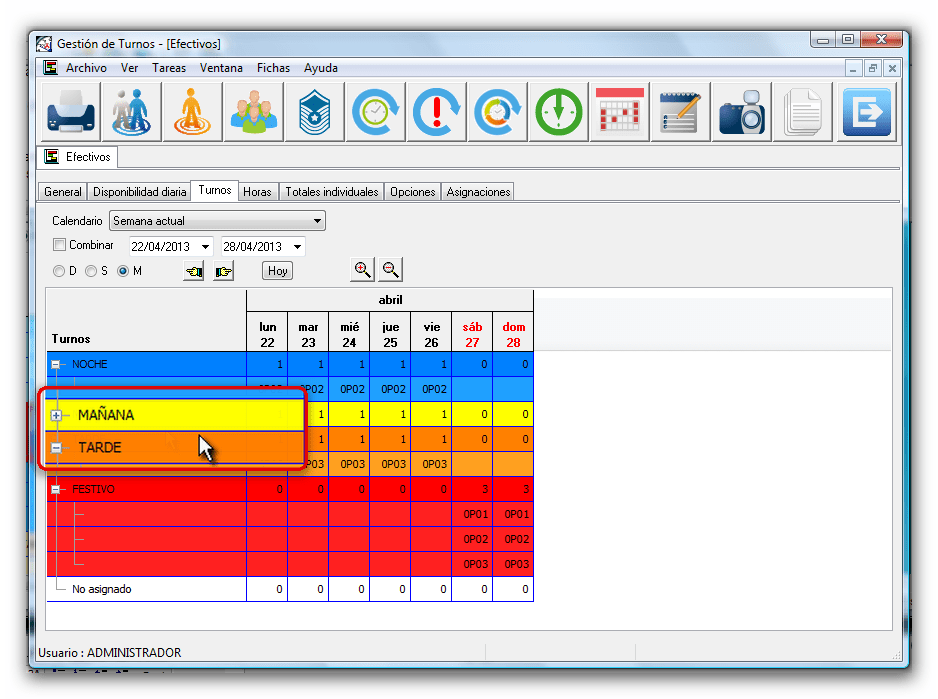Click the app icon in menu bar
Screen dimensions: 938x699
pyautogui.click(x=51, y=68)
